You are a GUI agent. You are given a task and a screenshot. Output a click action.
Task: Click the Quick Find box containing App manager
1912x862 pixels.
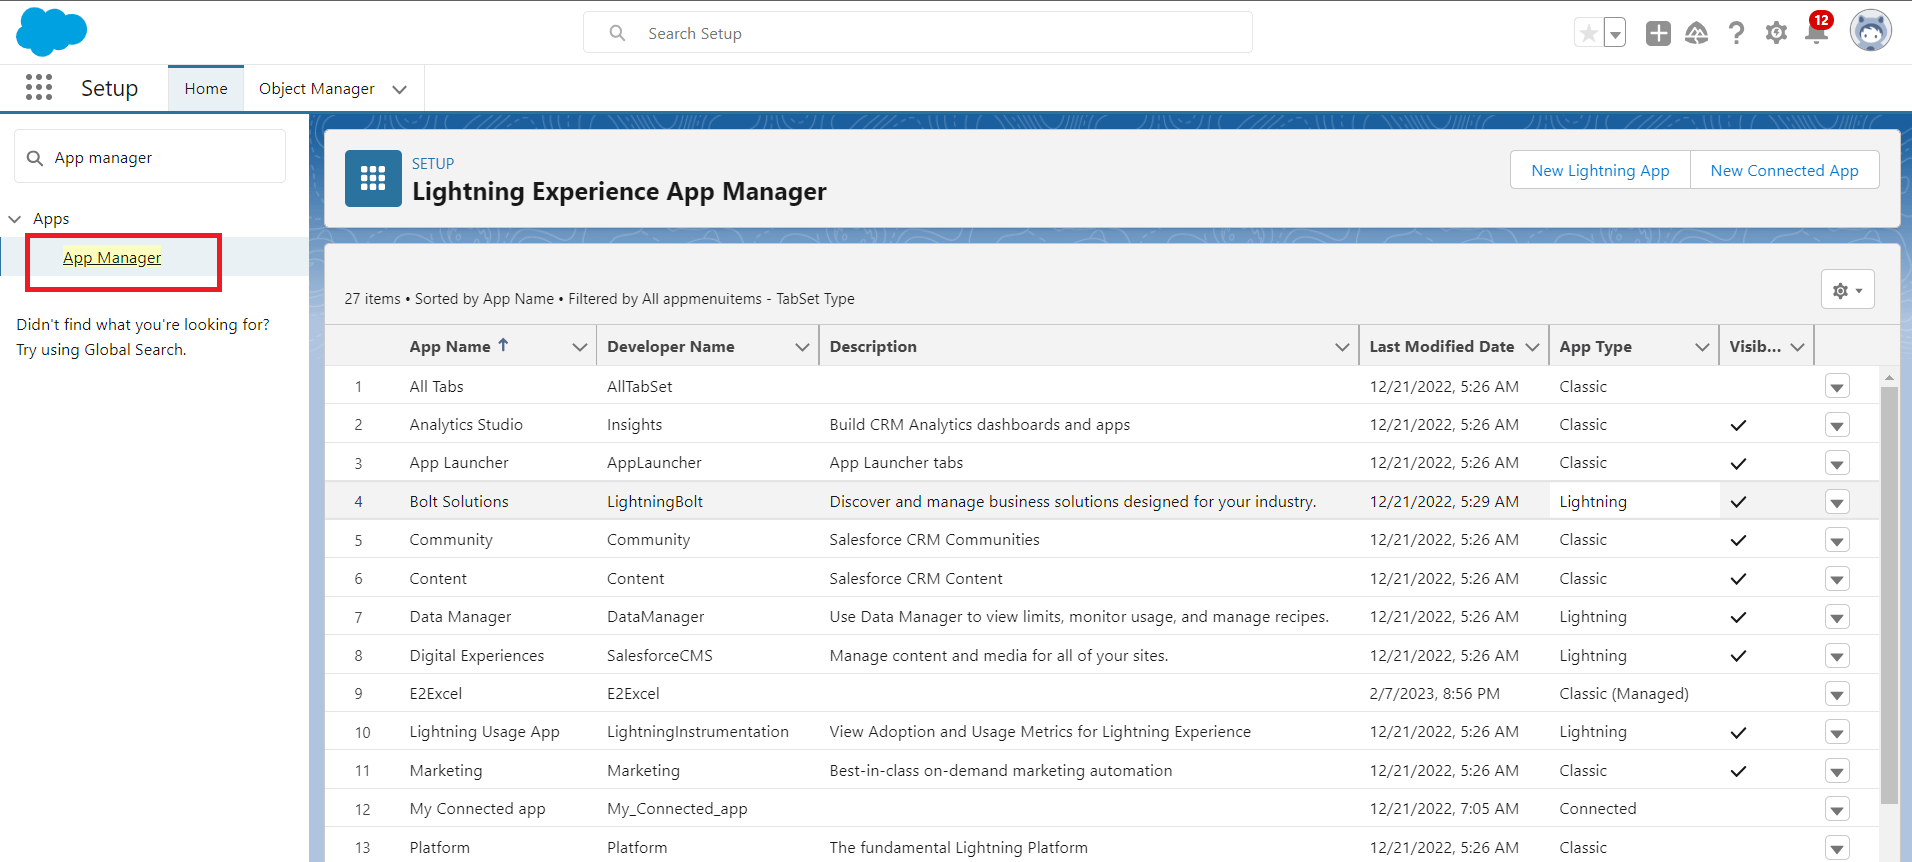pyautogui.click(x=150, y=157)
